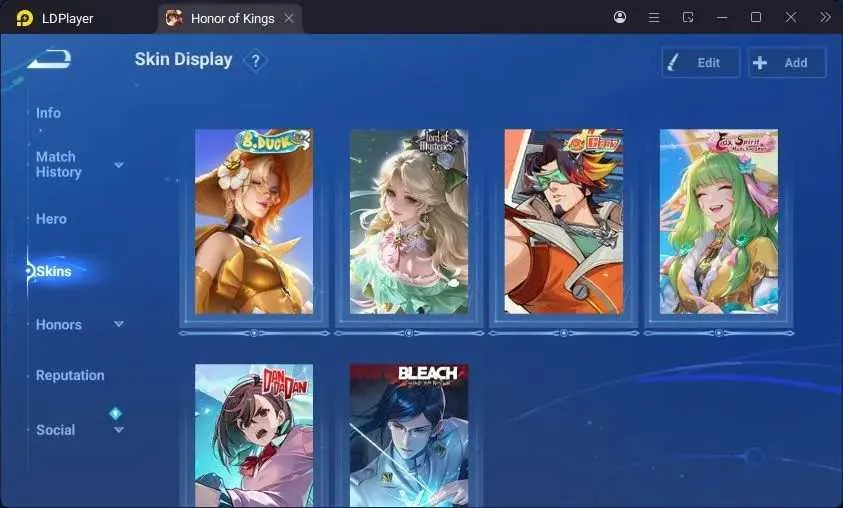Minimize the LDPlayer window
843x508 pixels.
722,18
